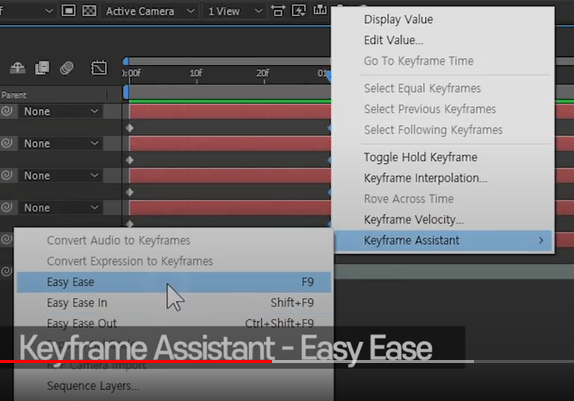Choose Display Value from context menu
The height and width of the screenshot is (401, 574).
click(398, 19)
